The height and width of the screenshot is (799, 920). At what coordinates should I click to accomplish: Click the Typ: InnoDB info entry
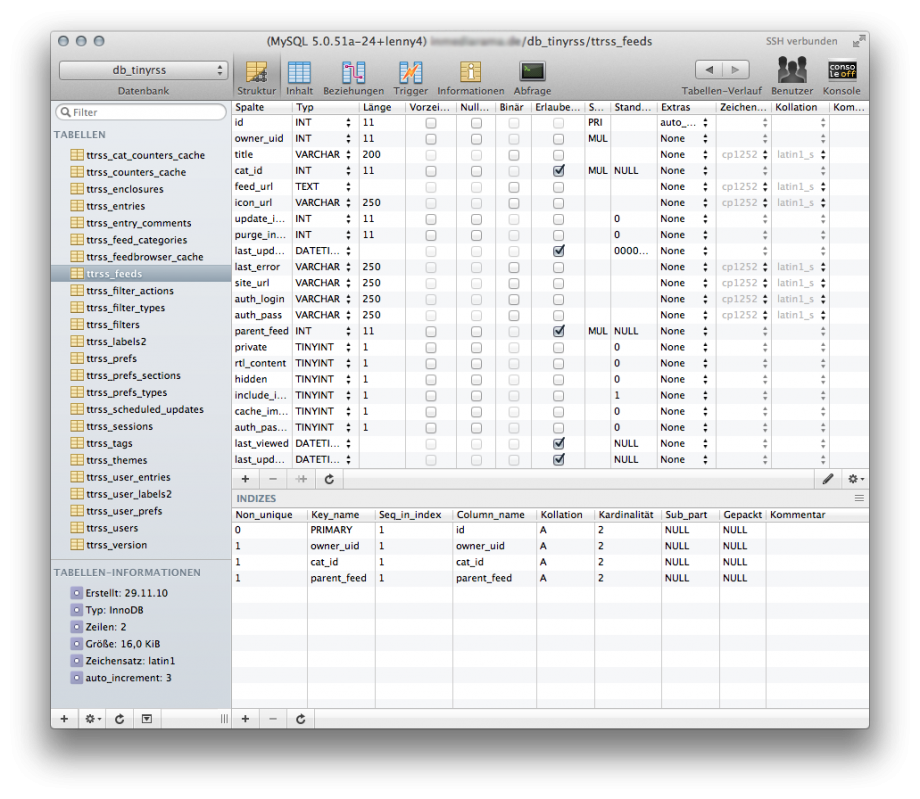[x=114, y=610]
